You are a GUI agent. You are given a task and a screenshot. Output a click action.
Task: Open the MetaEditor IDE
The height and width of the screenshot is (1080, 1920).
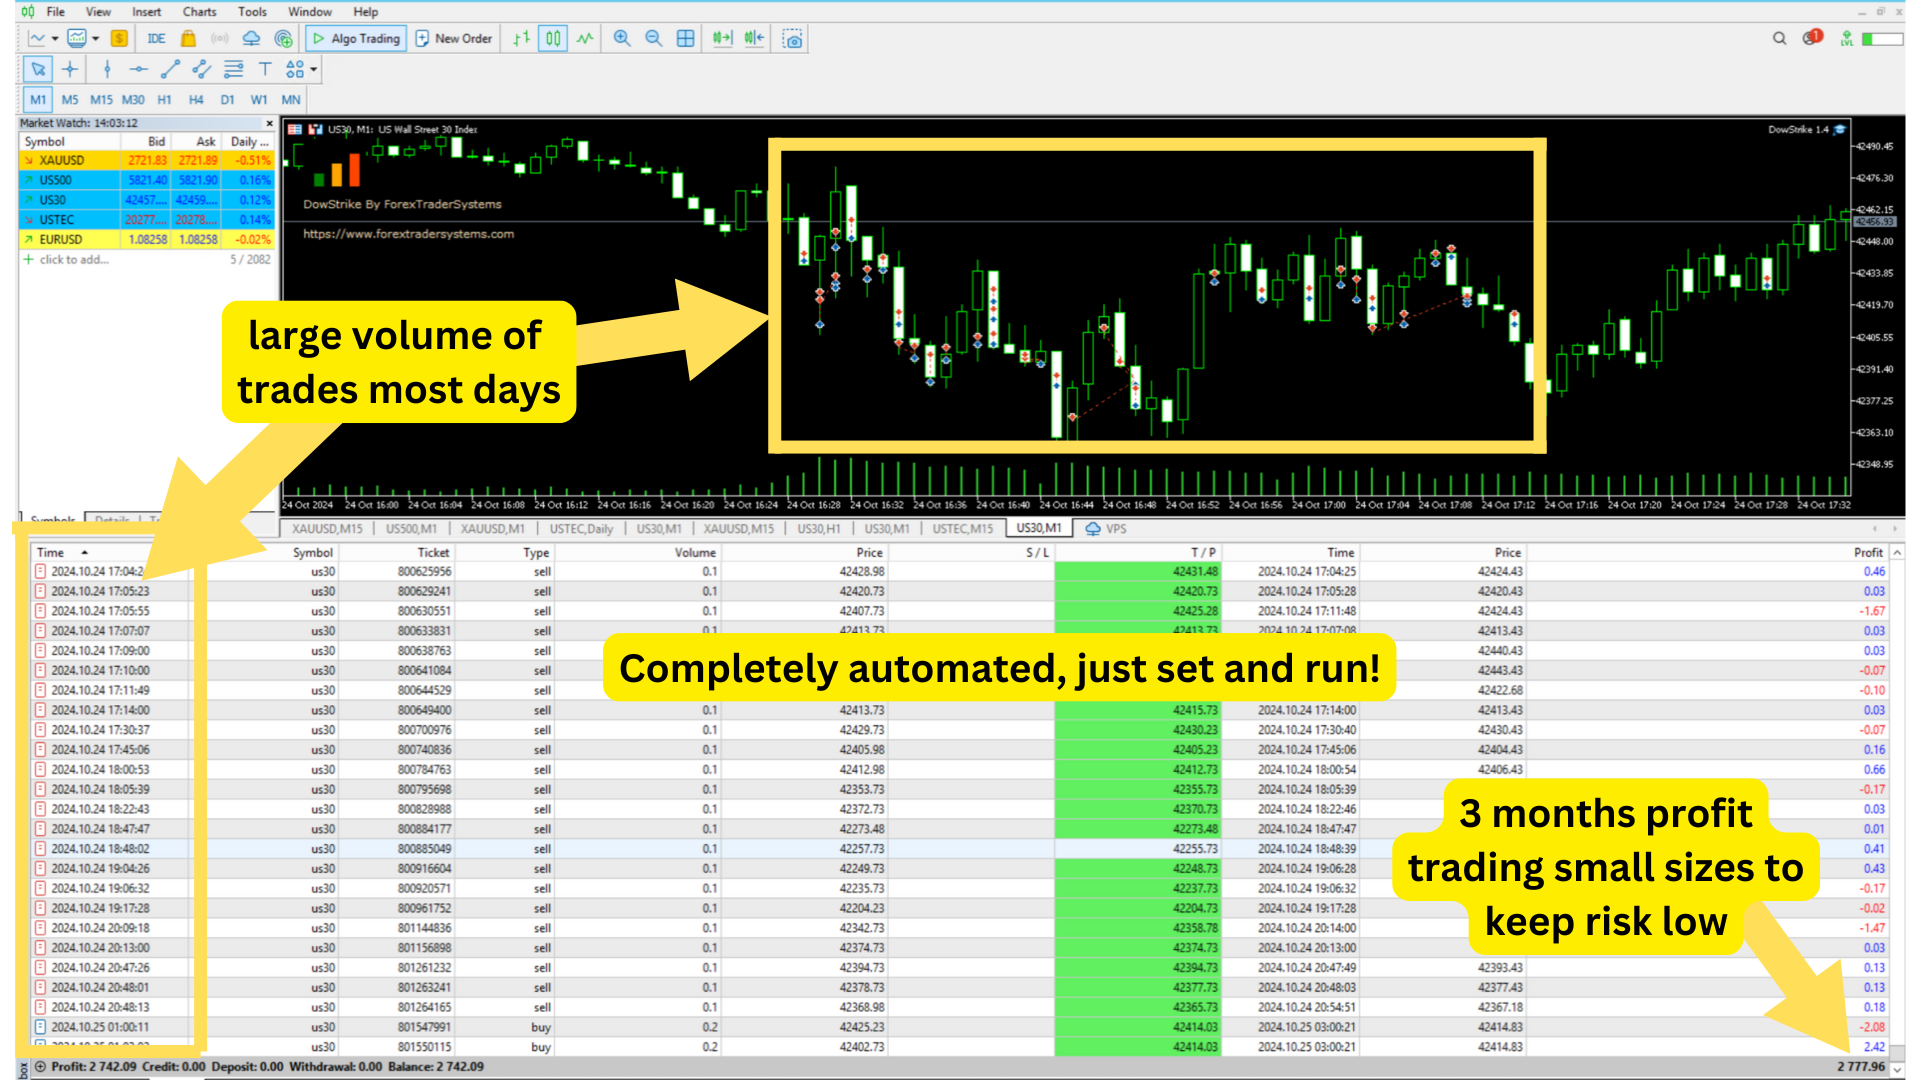pos(156,38)
